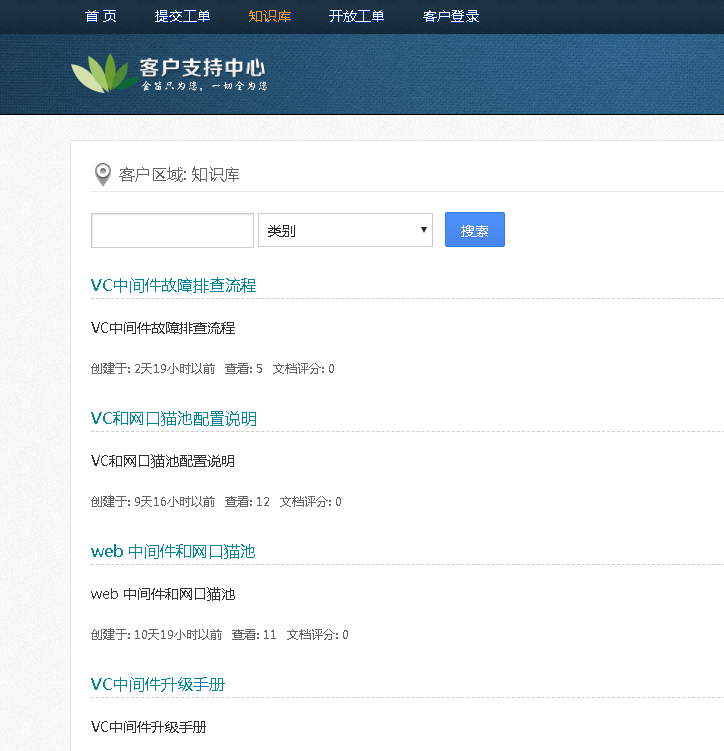Open the VC中间件故障排查流程 article link

point(173,285)
